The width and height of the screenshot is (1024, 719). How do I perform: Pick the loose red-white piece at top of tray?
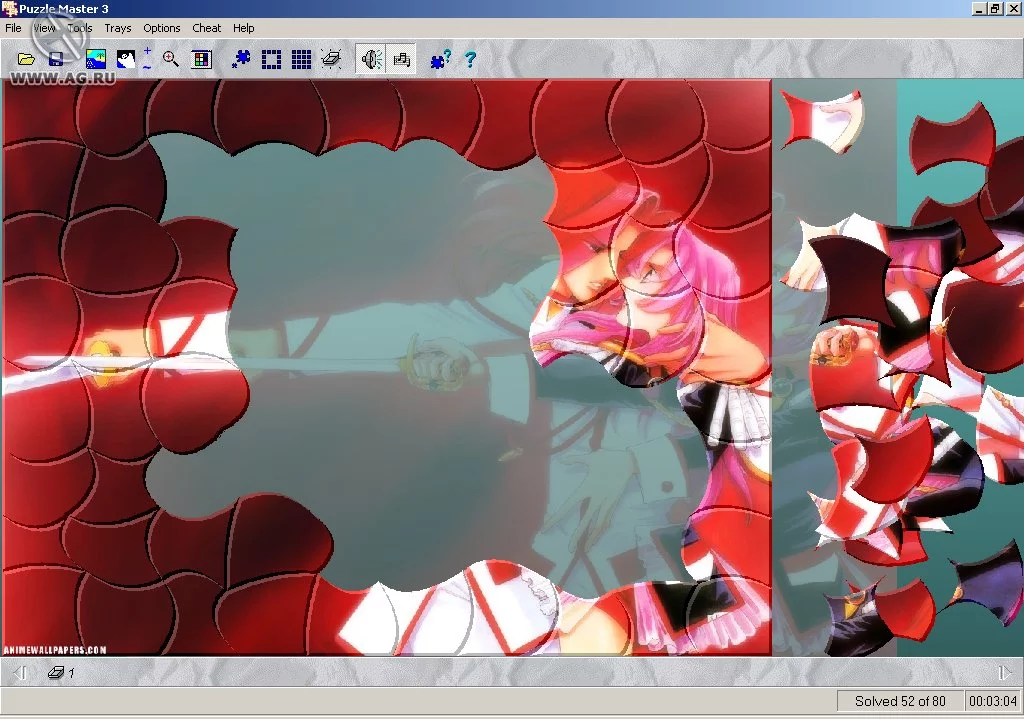click(x=822, y=120)
